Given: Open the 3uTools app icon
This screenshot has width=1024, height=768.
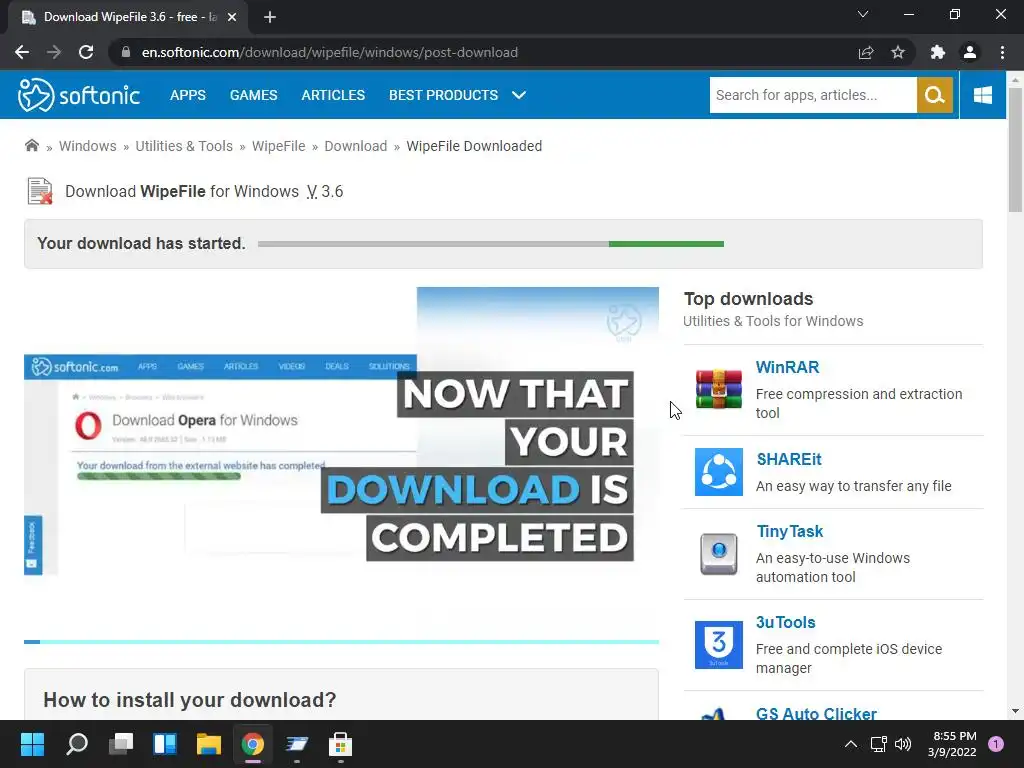Looking at the screenshot, I should pos(718,645).
